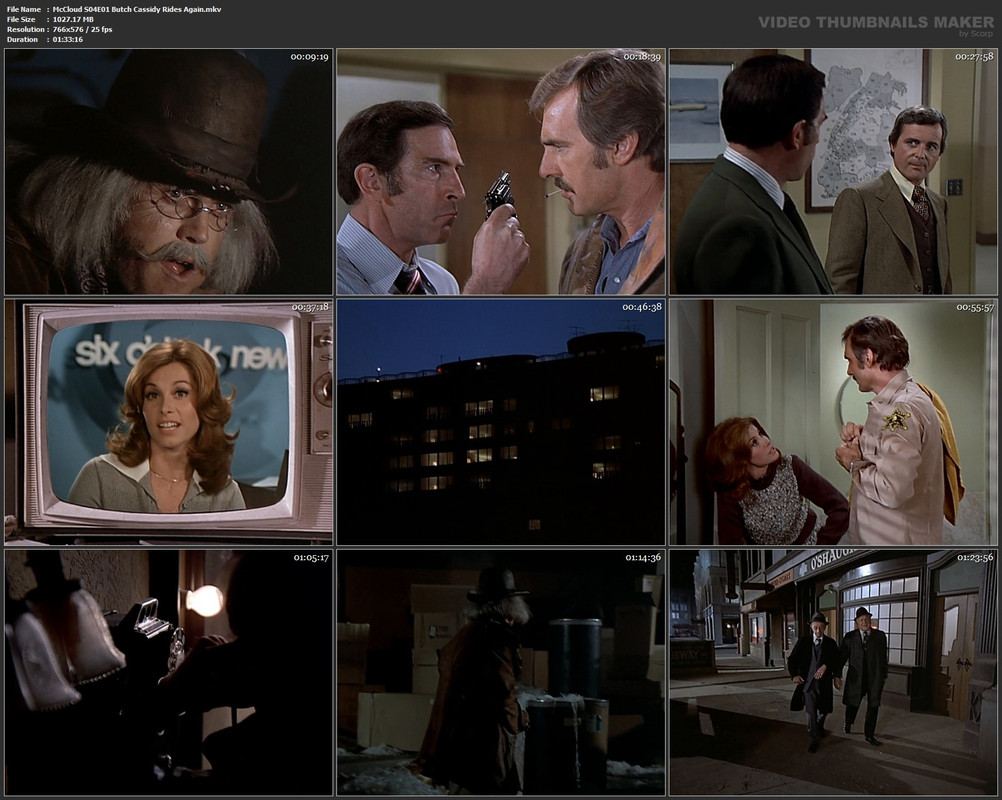Click the 'Resolution' label
Screen dimensions: 1002x800
tap(26, 29)
